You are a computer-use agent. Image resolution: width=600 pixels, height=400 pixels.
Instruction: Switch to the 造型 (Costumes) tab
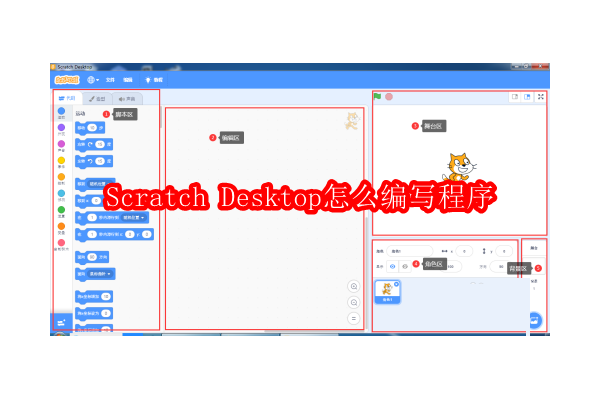coord(97,99)
